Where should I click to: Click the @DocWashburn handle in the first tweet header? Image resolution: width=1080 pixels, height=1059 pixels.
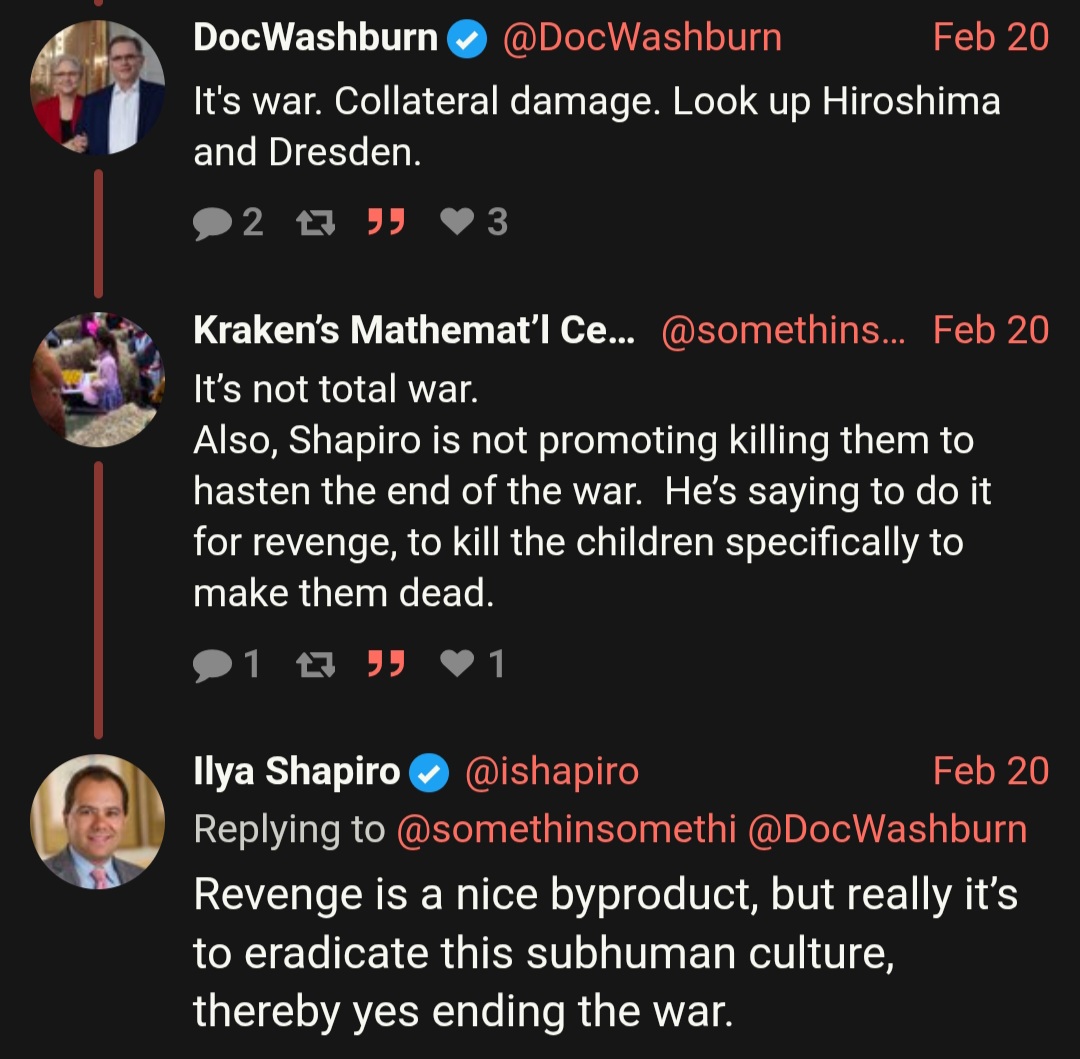pyautogui.click(x=642, y=38)
